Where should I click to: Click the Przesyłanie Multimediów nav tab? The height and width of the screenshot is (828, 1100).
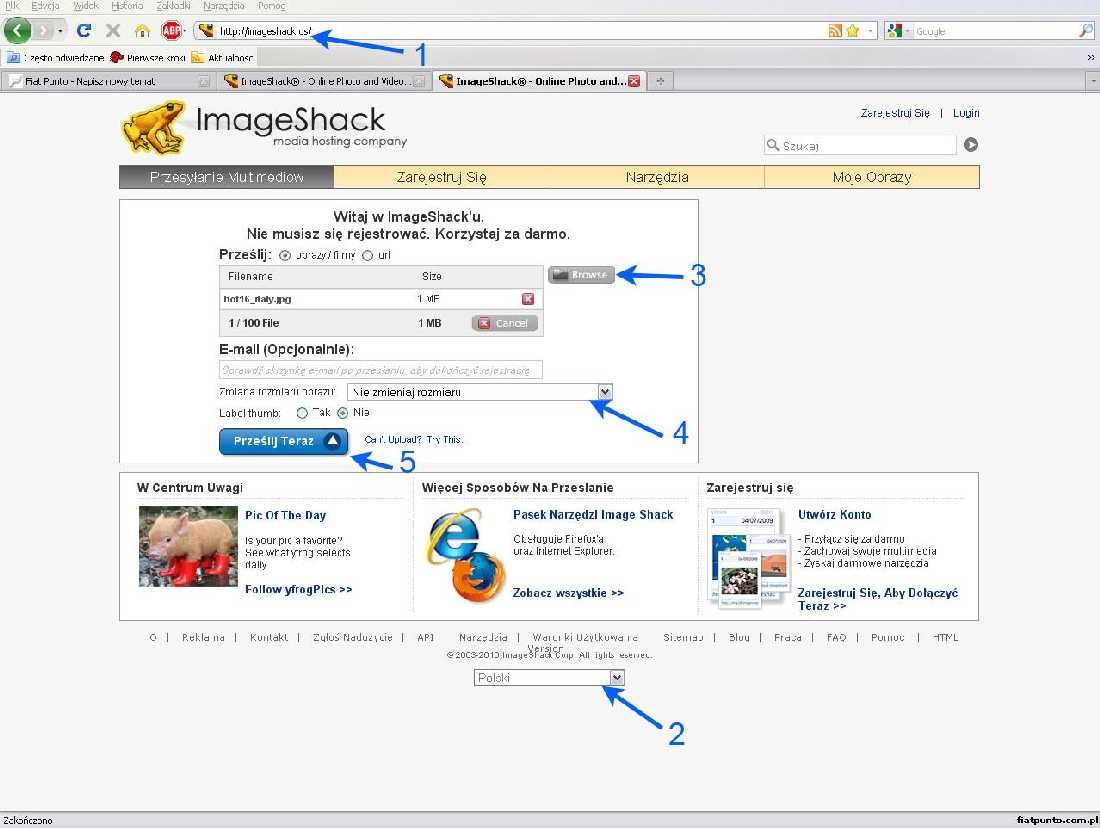(x=227, y=177)
